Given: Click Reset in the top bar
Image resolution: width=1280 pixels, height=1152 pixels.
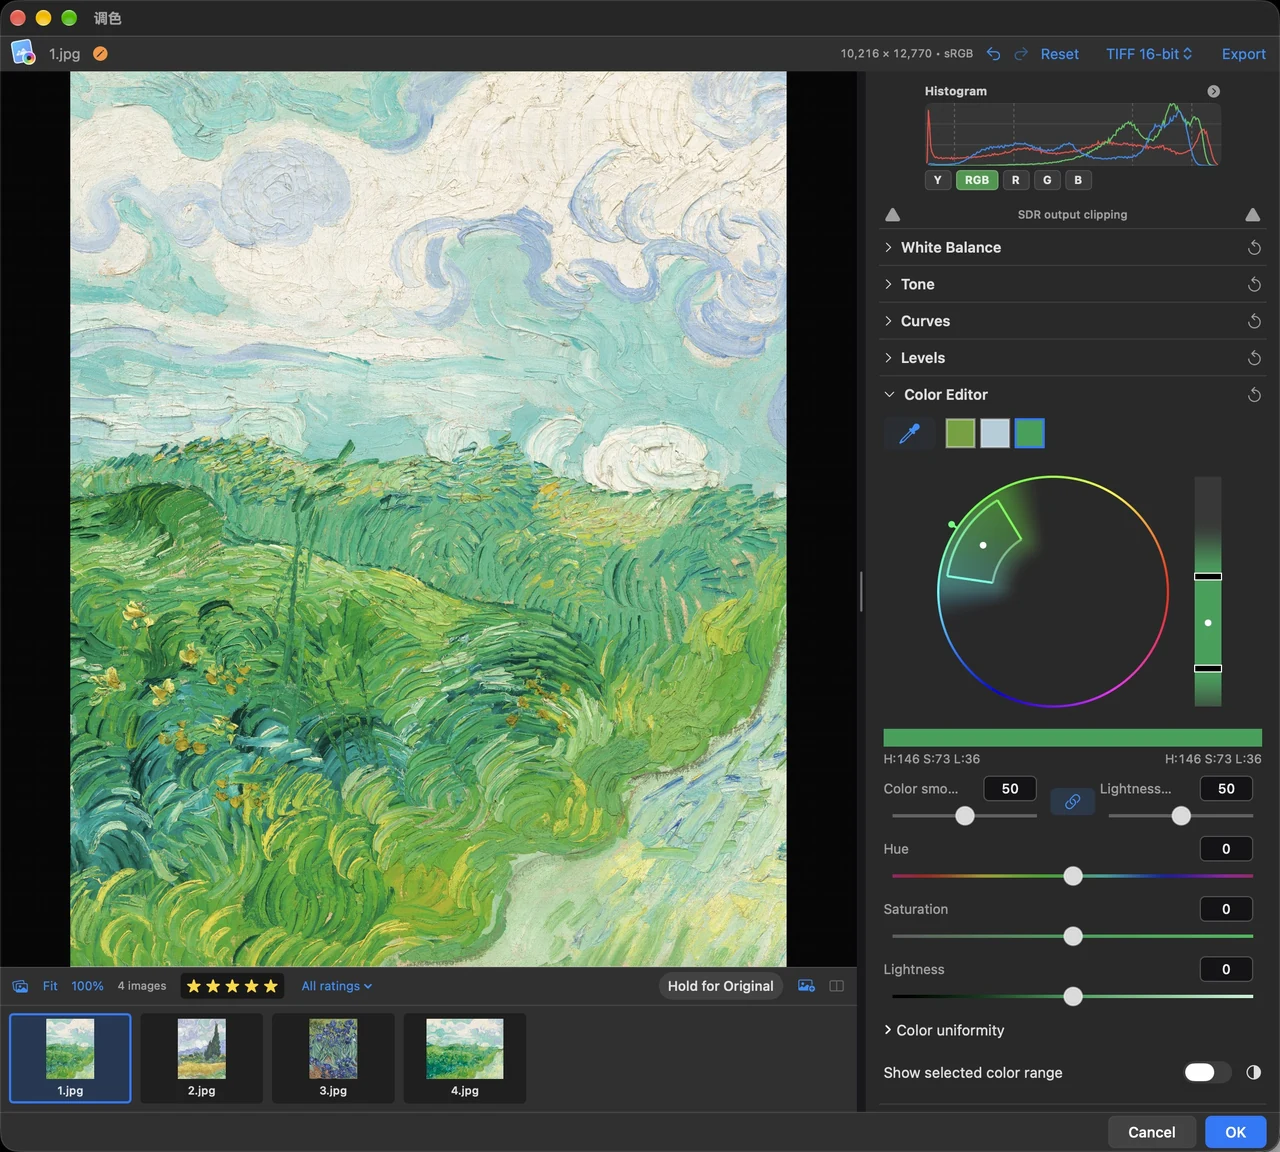Looking at the screenshot, I should pyautogui.click(x=1059, y=54).
